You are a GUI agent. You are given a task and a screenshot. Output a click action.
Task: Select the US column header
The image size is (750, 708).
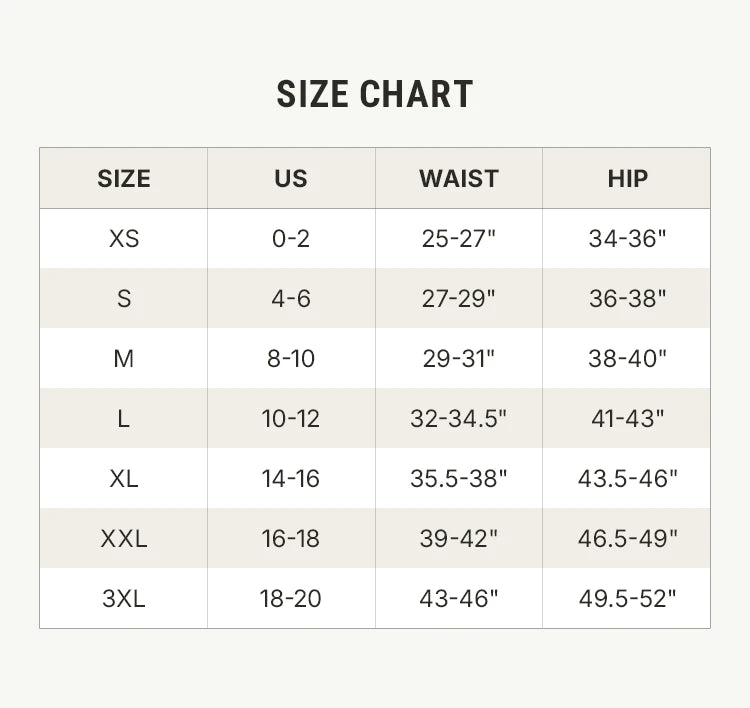pos(291,179)
